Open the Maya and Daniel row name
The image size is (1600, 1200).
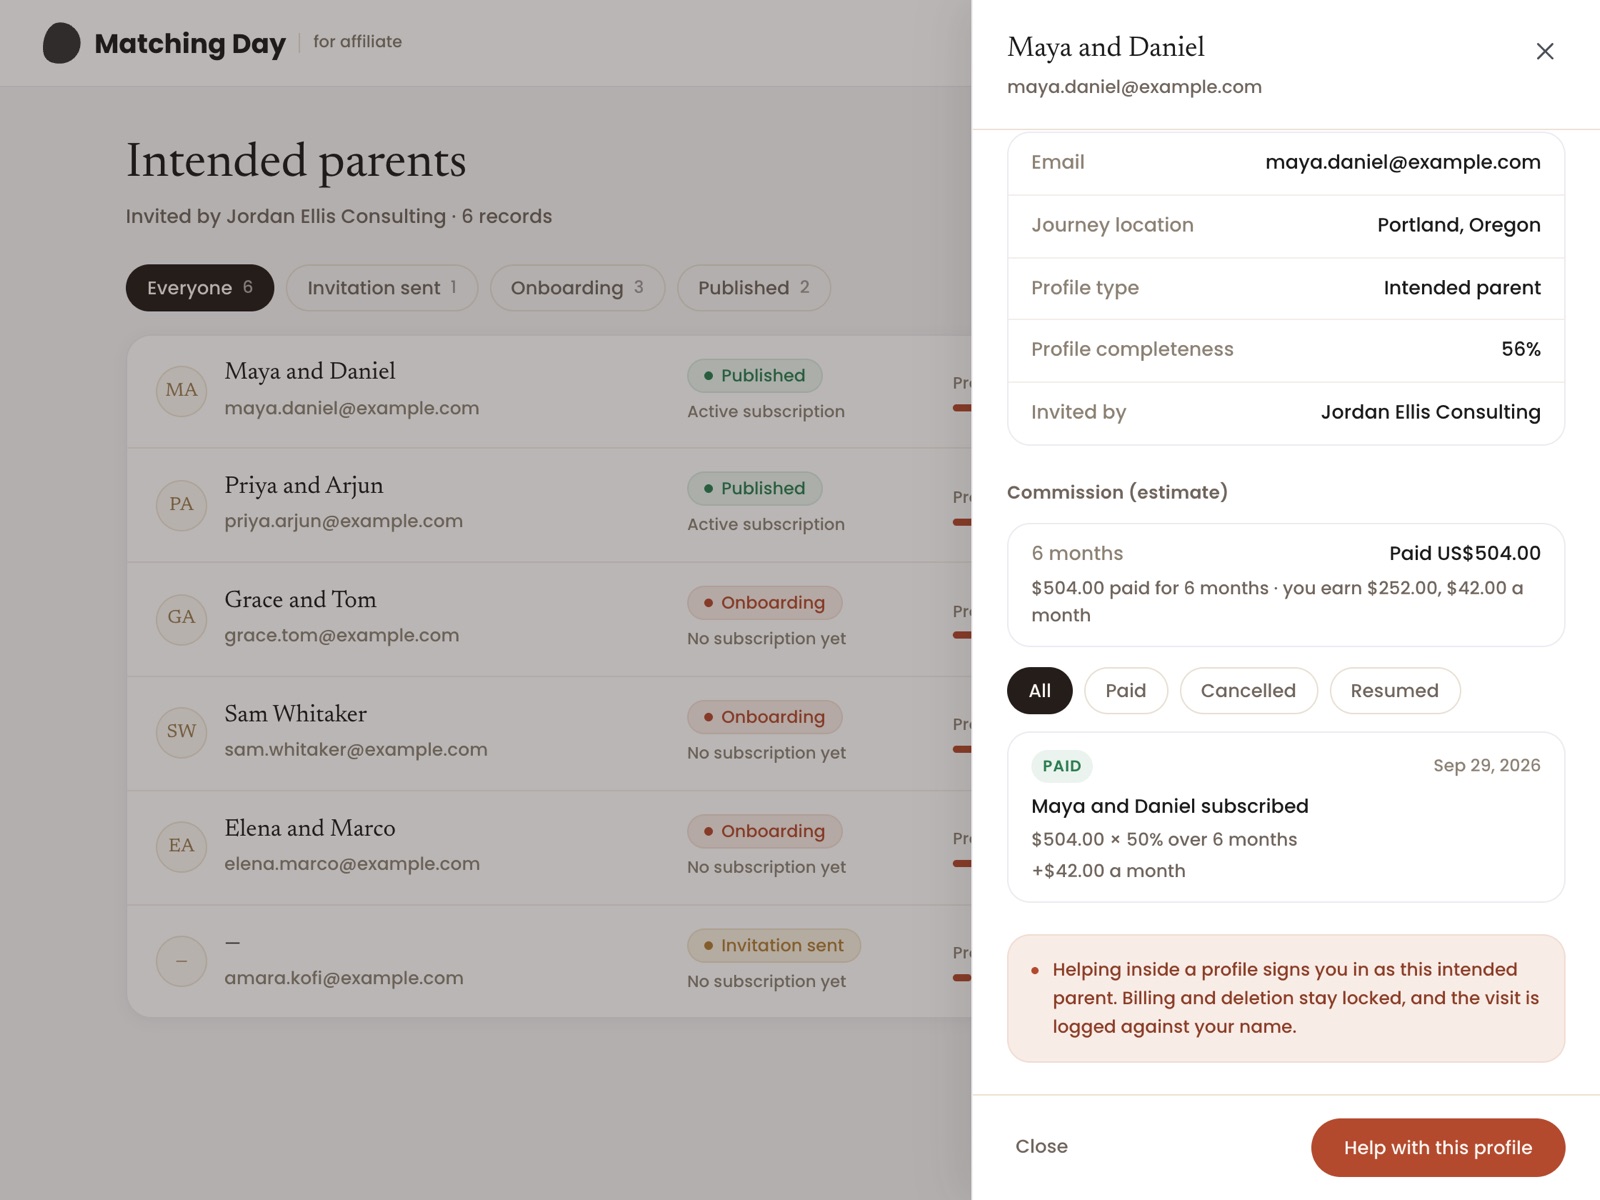click(x=310, y=371)
